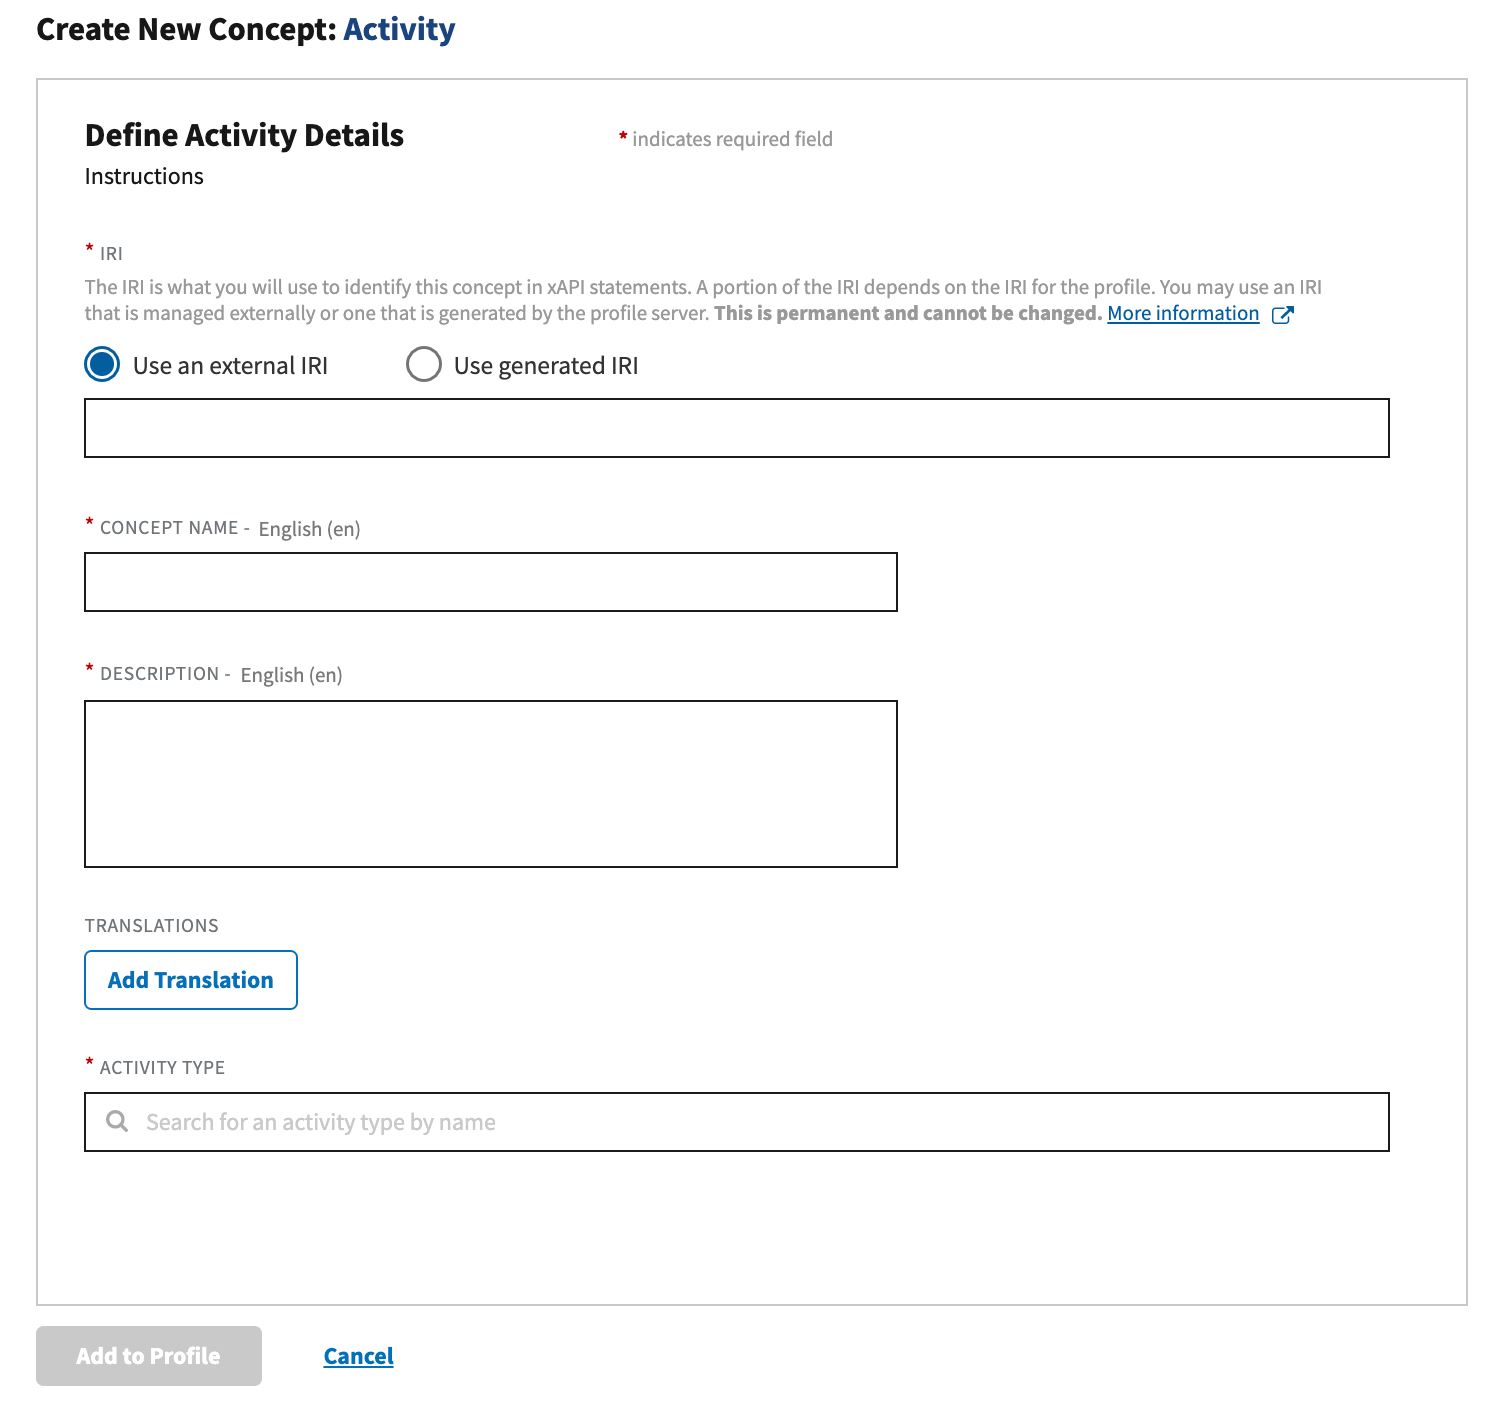Click into the Concept Name field

pos(490,582)
